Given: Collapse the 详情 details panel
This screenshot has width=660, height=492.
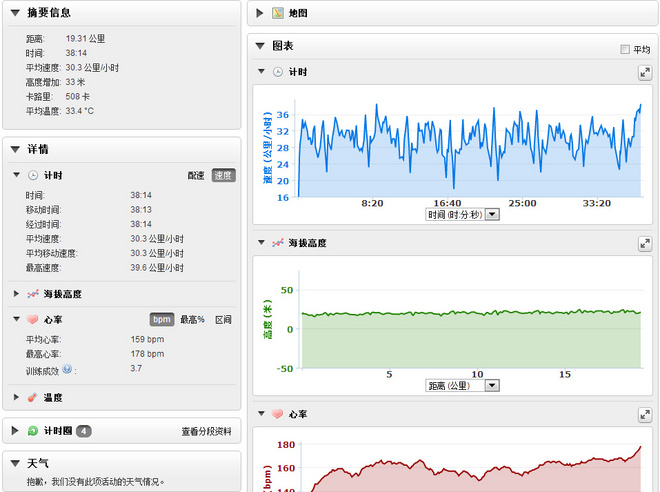Looking at the screenshot, I should click(x=16, y=149).
